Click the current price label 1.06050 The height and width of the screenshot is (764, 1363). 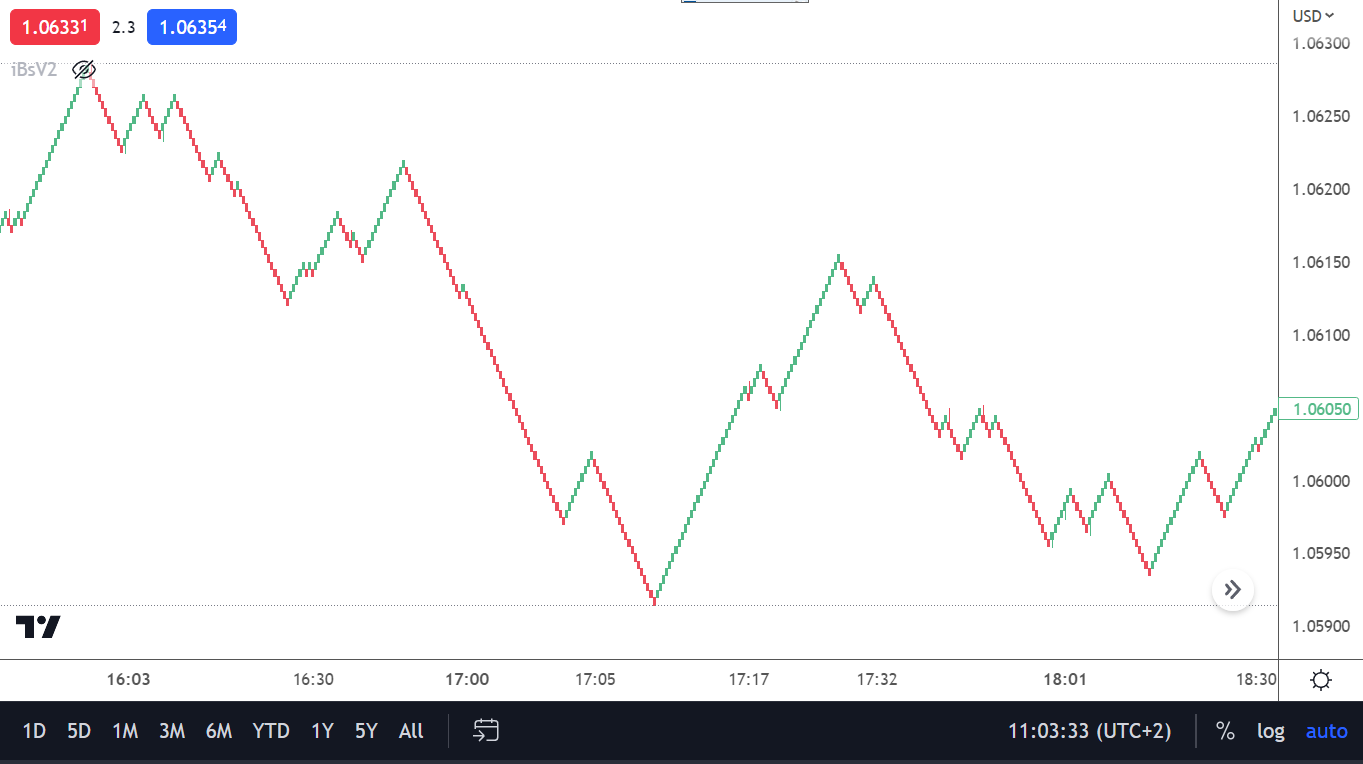[x=1319, y=409]
